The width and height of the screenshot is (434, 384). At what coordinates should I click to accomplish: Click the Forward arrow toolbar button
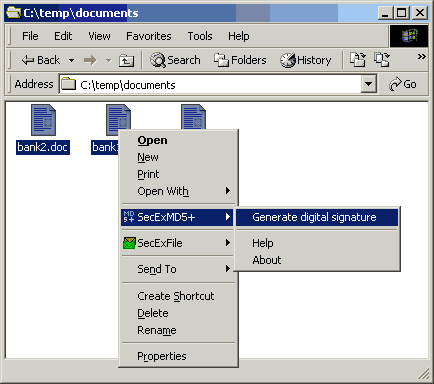click(90, 61)
